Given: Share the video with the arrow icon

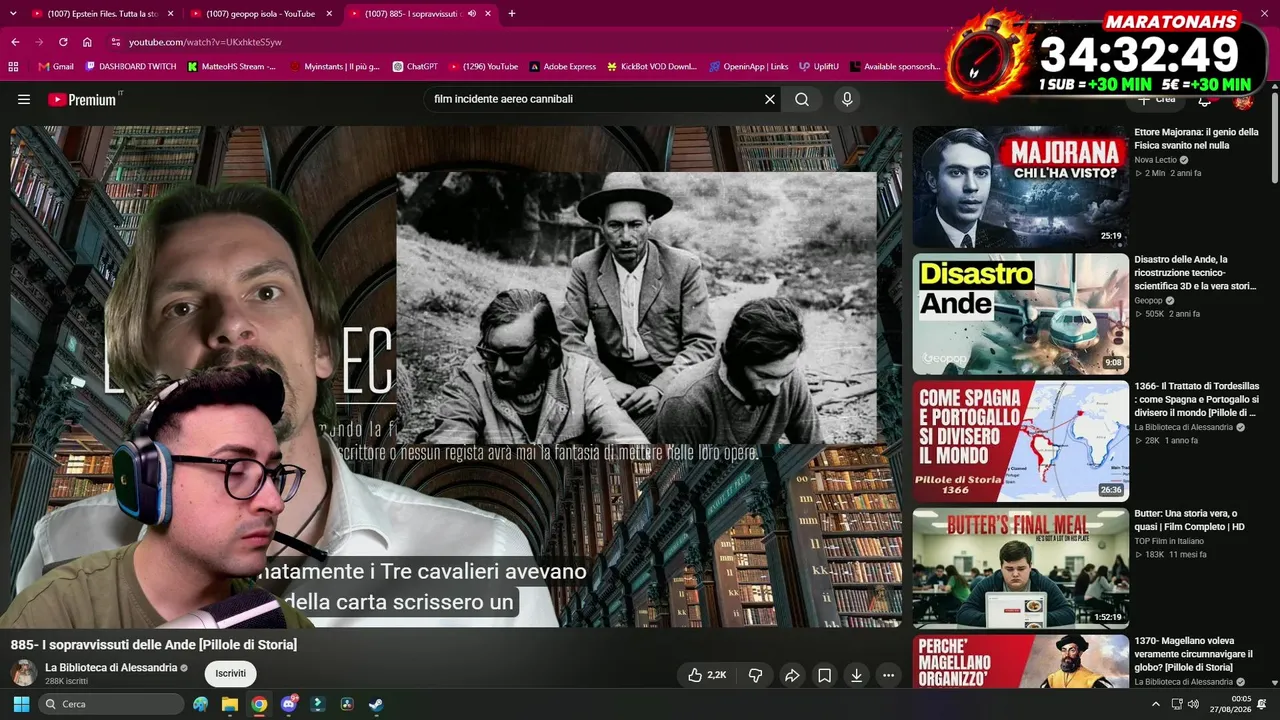Looking at the screenshot, I should tap(792, 675).
